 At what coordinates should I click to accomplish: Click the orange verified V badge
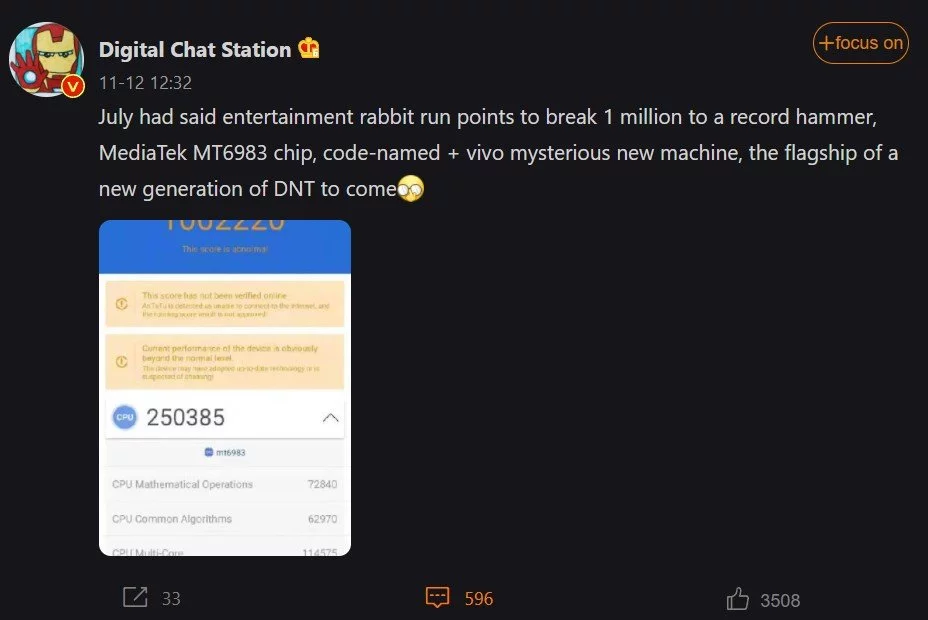pos(73,87)
